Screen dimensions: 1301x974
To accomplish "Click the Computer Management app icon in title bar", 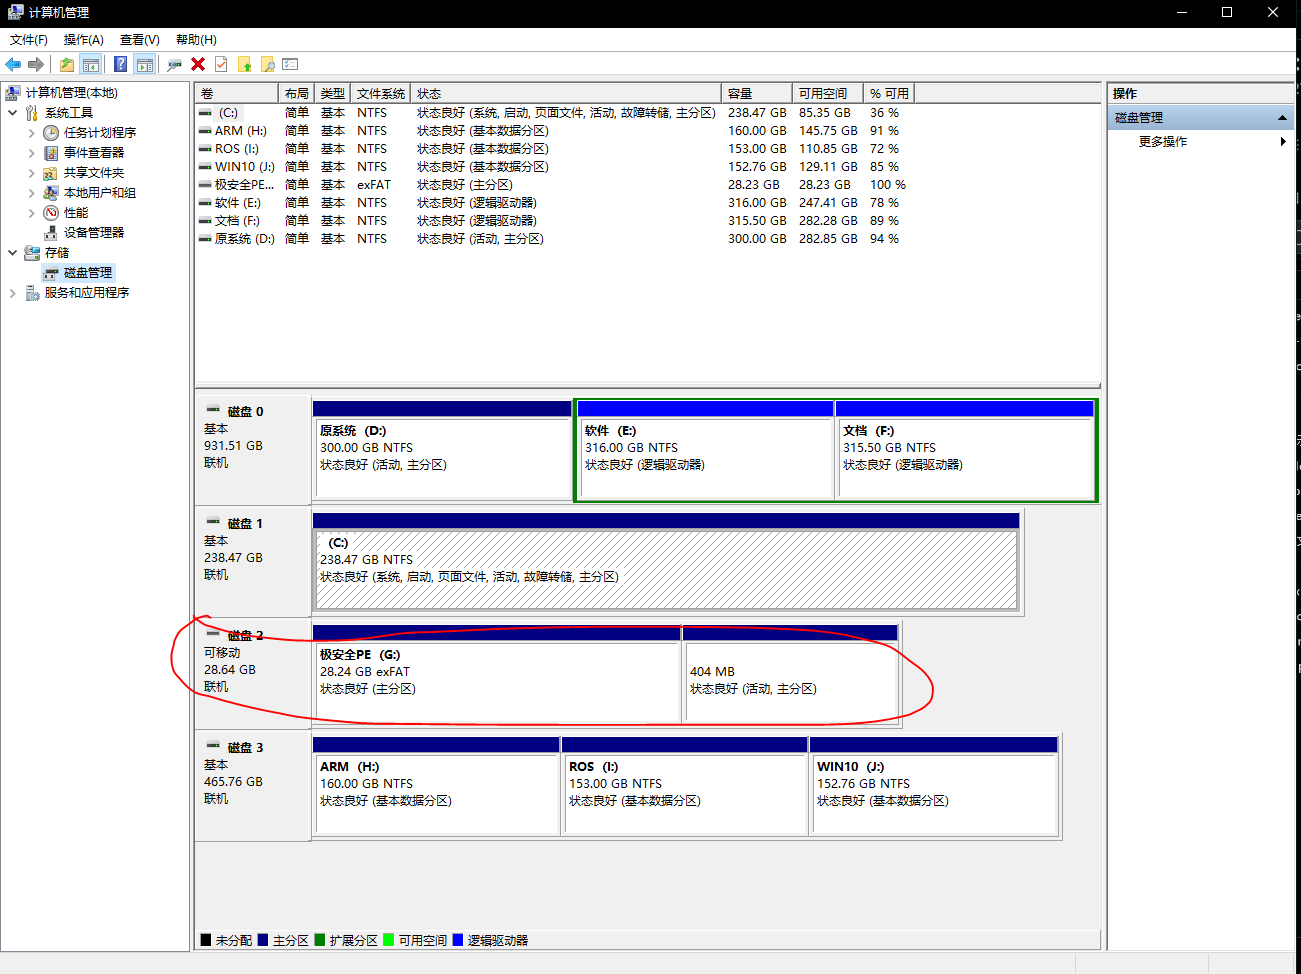I will 14,12.
